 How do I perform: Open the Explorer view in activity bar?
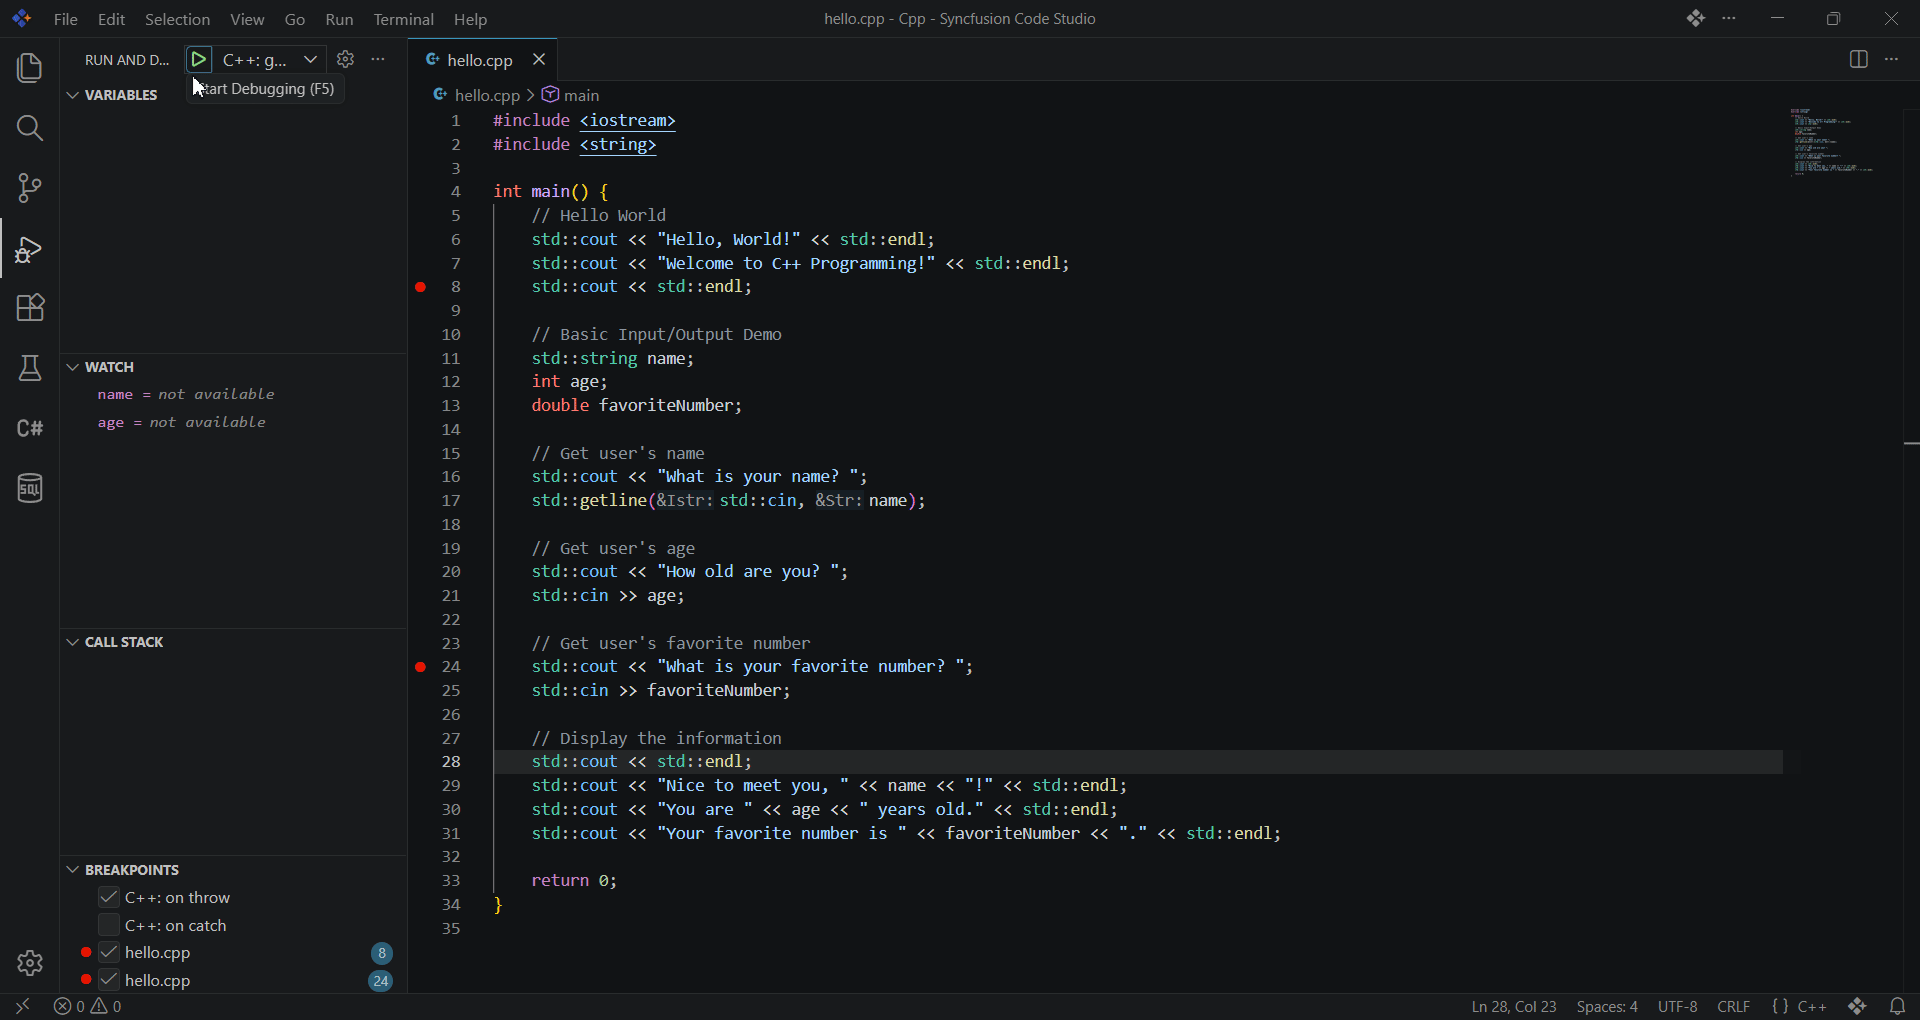(30, 68)
